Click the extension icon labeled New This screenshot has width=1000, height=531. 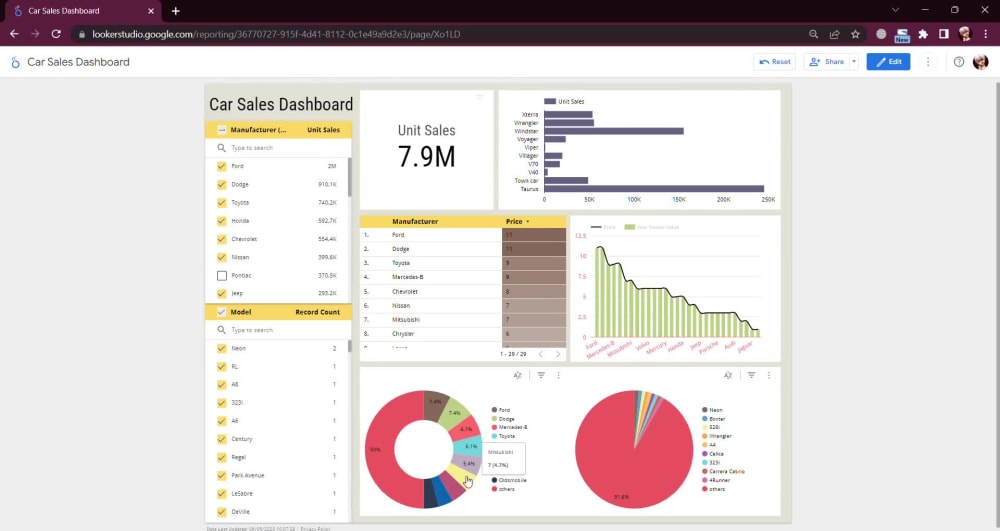[x=902, y=34]
